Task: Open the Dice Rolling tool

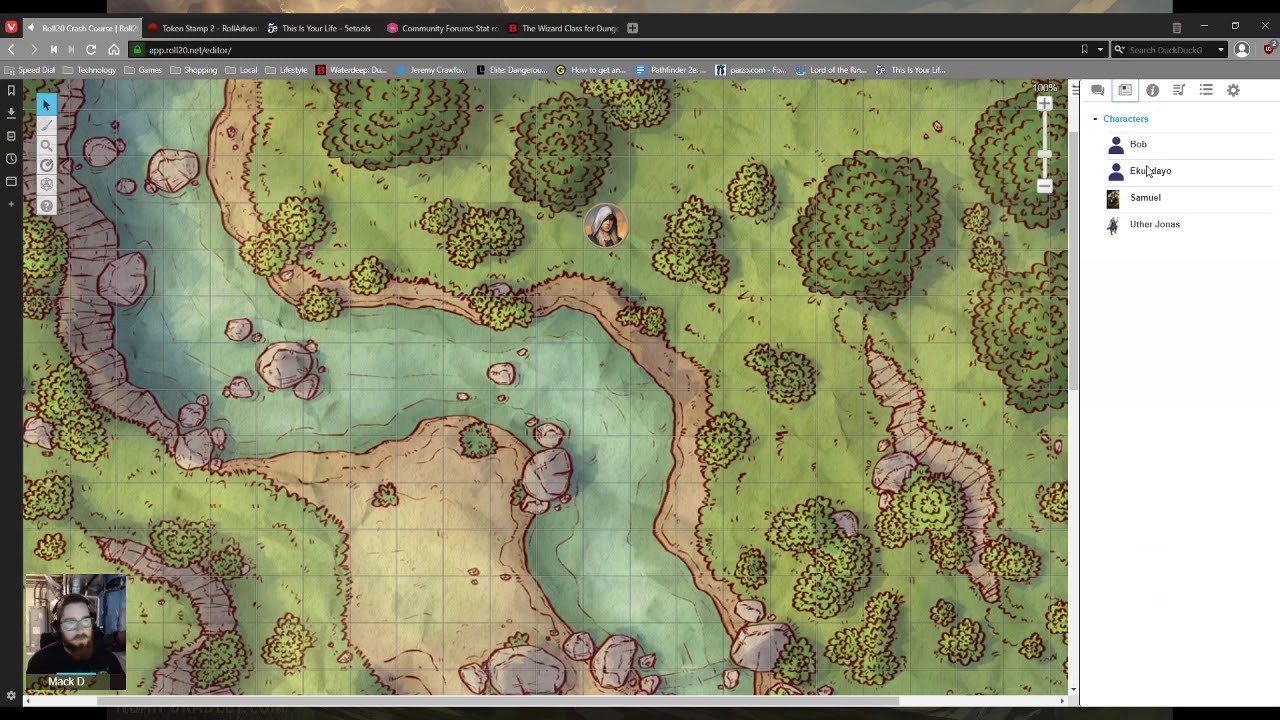Action: (46, 185)
